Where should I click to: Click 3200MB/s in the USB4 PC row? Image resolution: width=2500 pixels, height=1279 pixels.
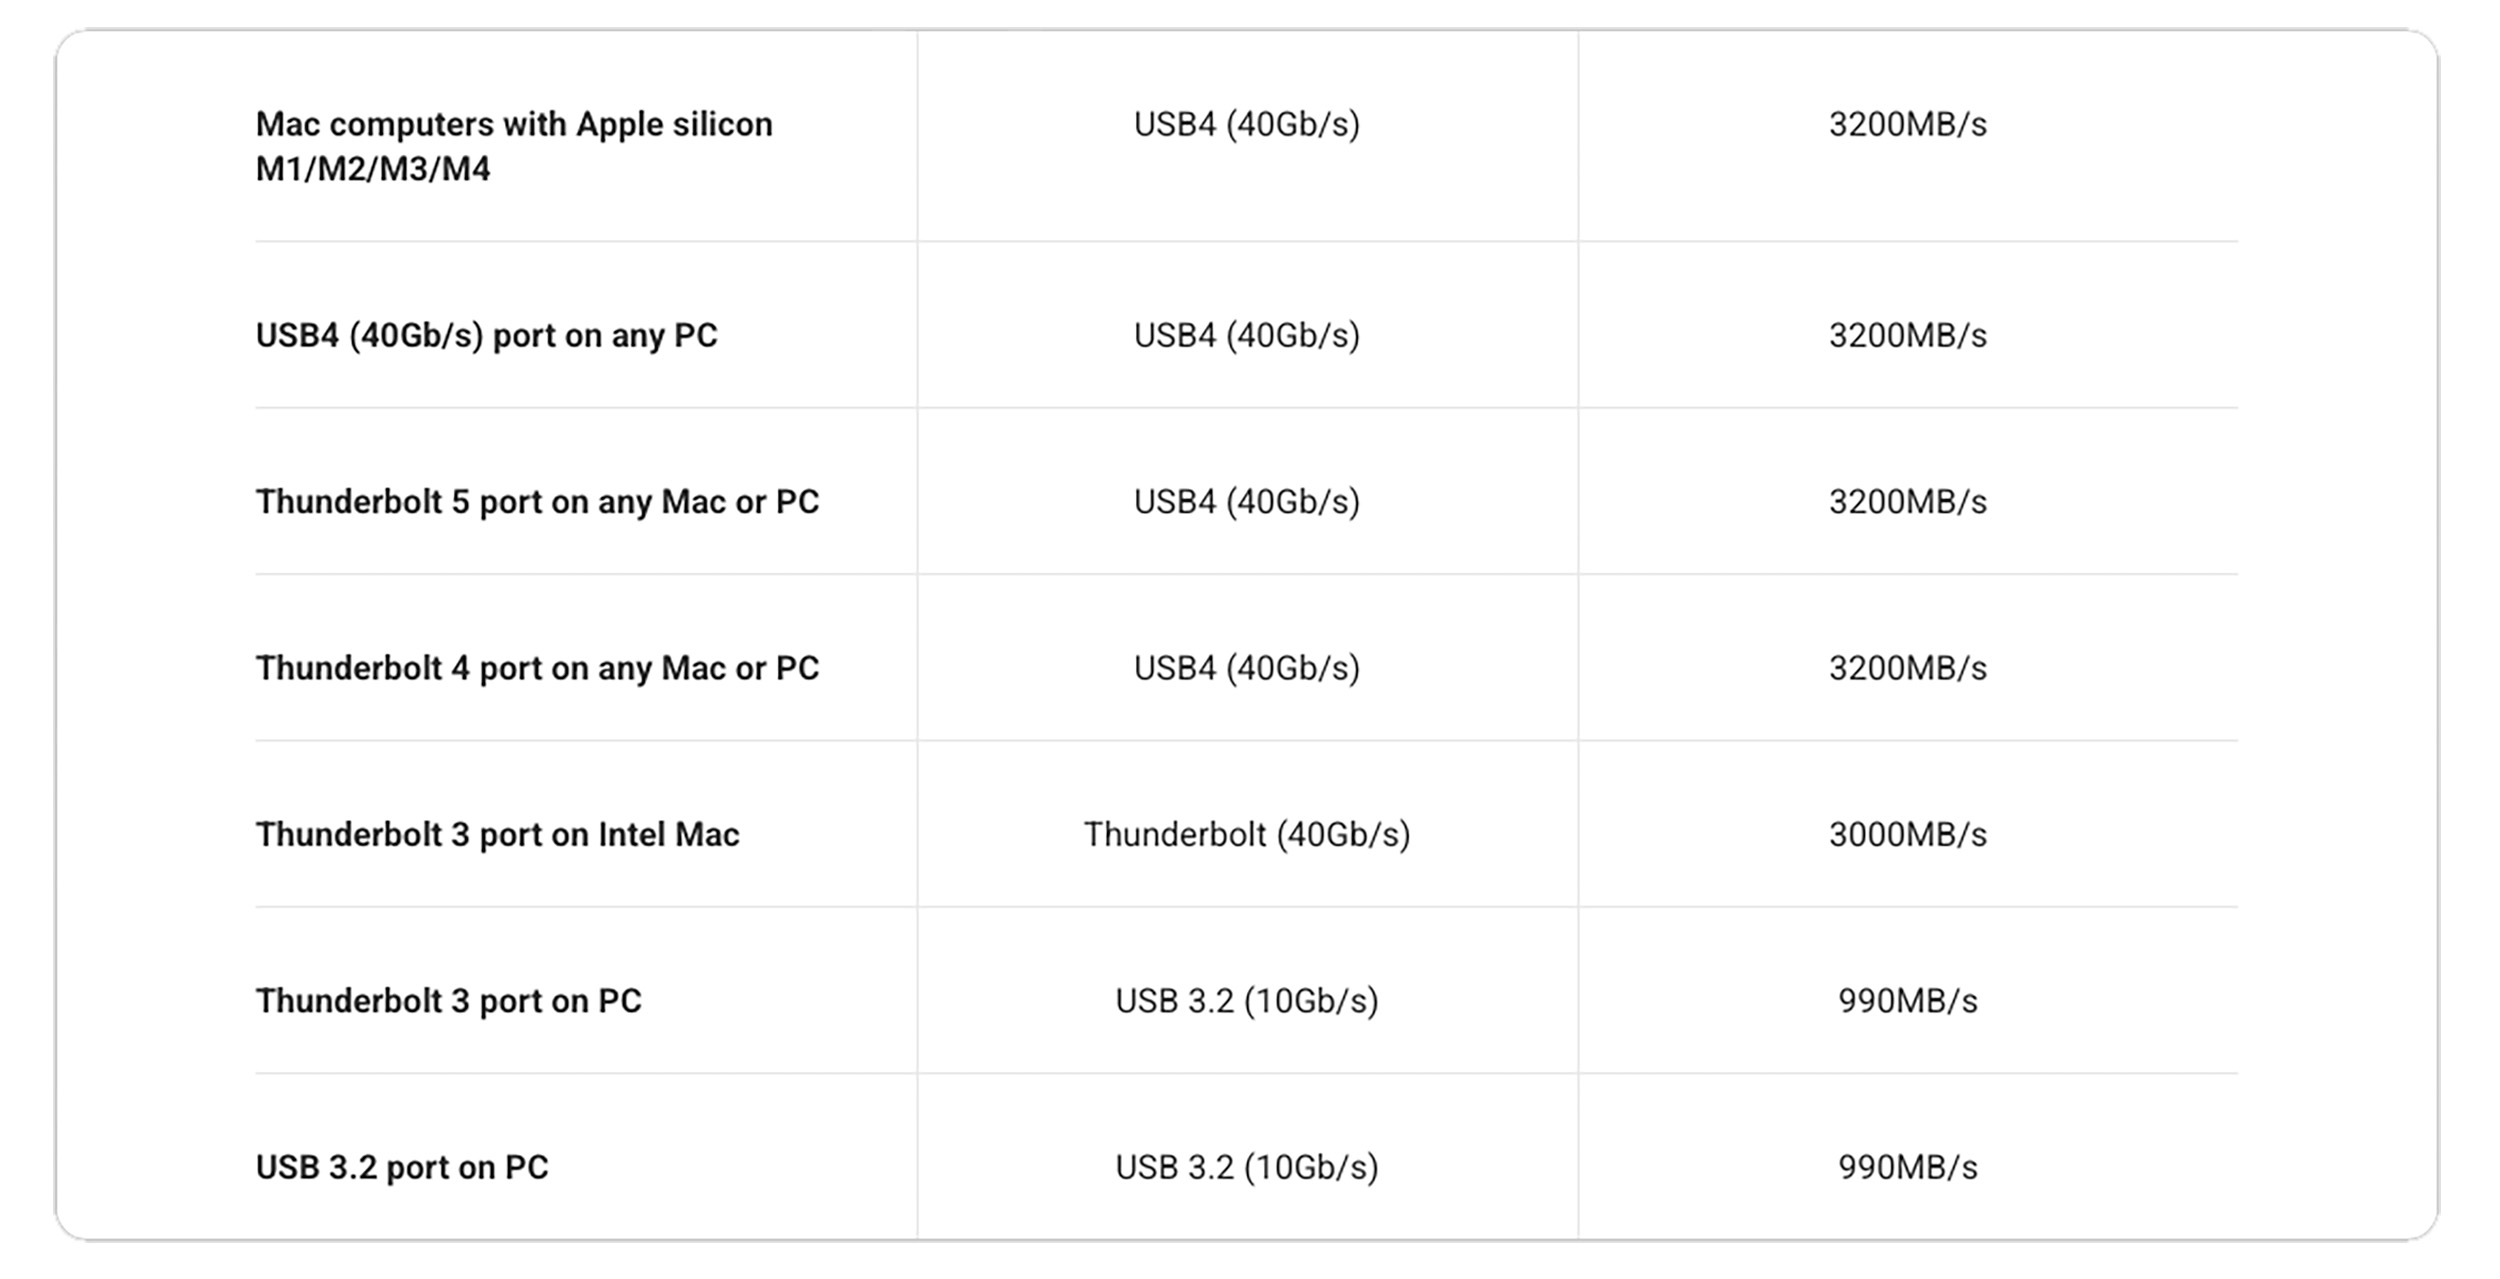pos(1908,335)
